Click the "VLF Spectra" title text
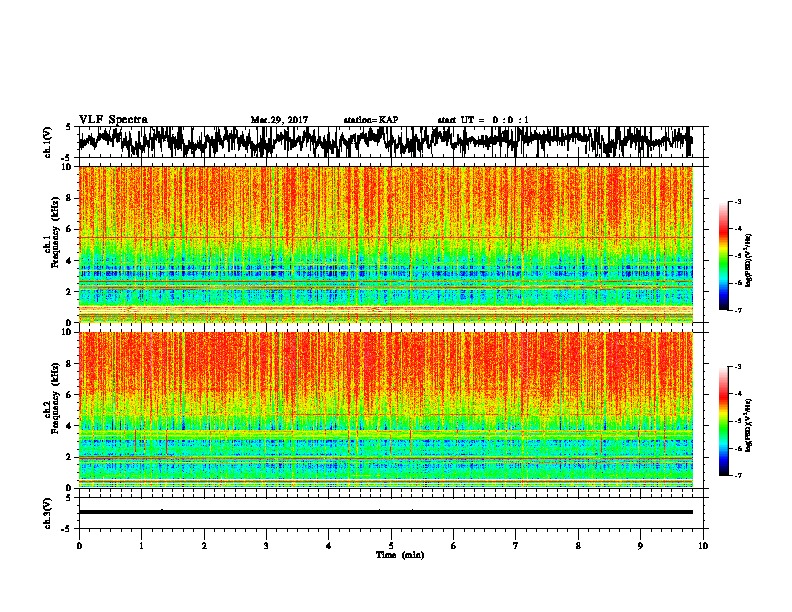The width and height of the screenshot is (792, 612). [113, 120]
